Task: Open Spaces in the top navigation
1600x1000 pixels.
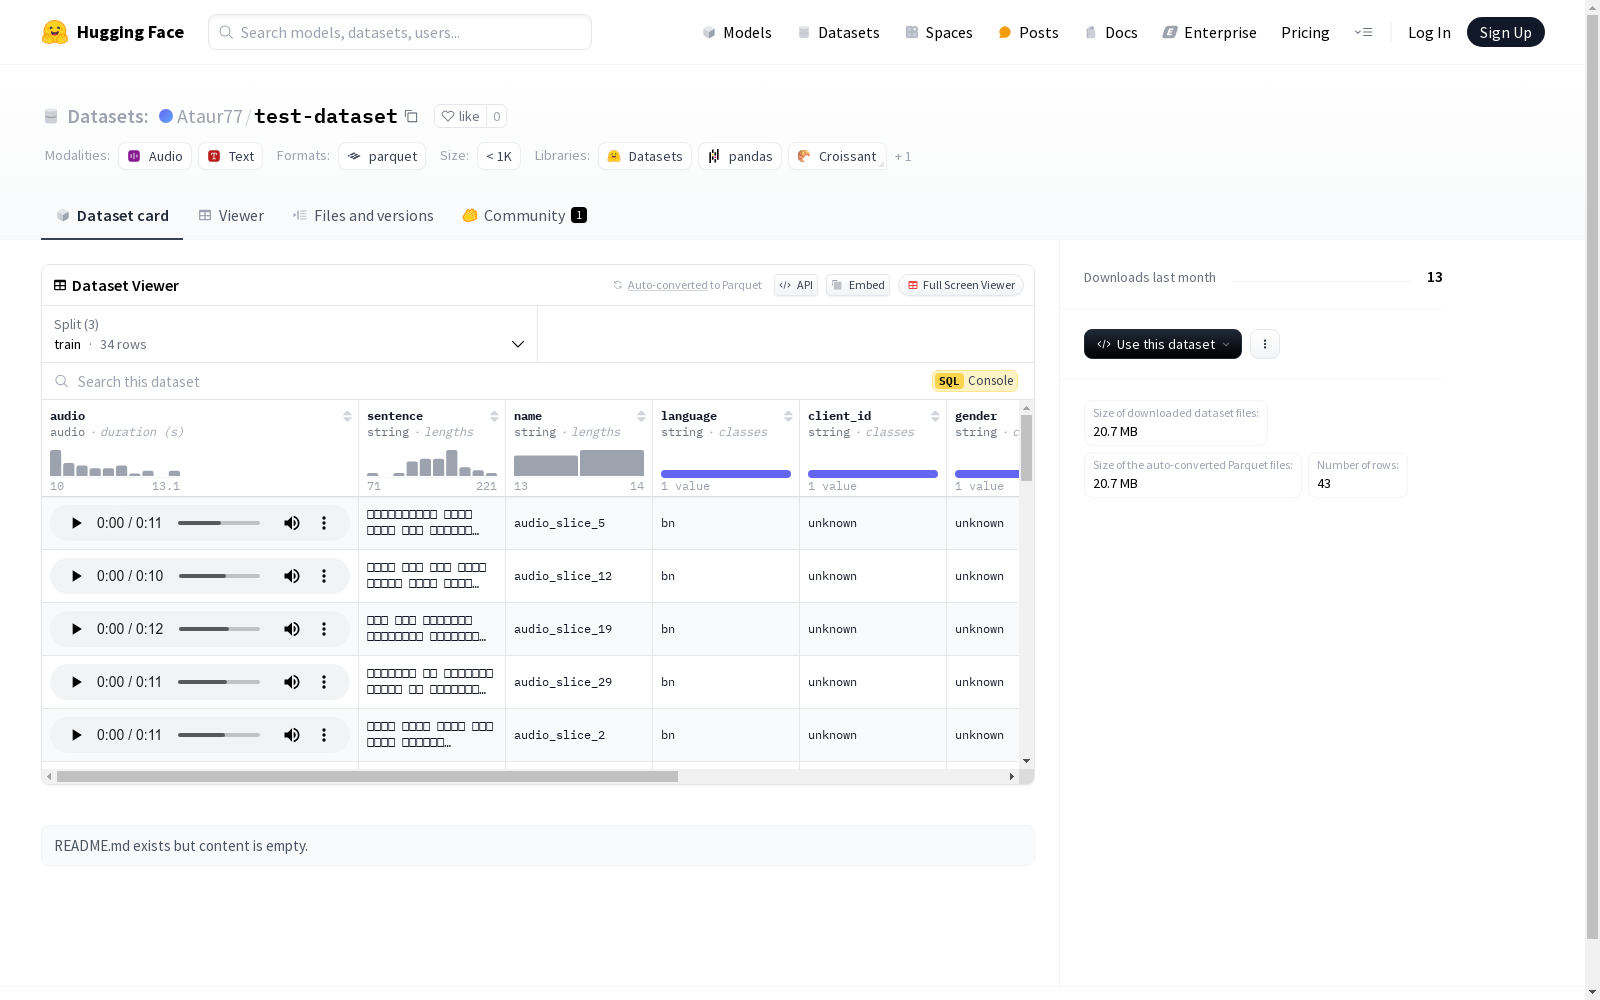Action: [939, 32]
